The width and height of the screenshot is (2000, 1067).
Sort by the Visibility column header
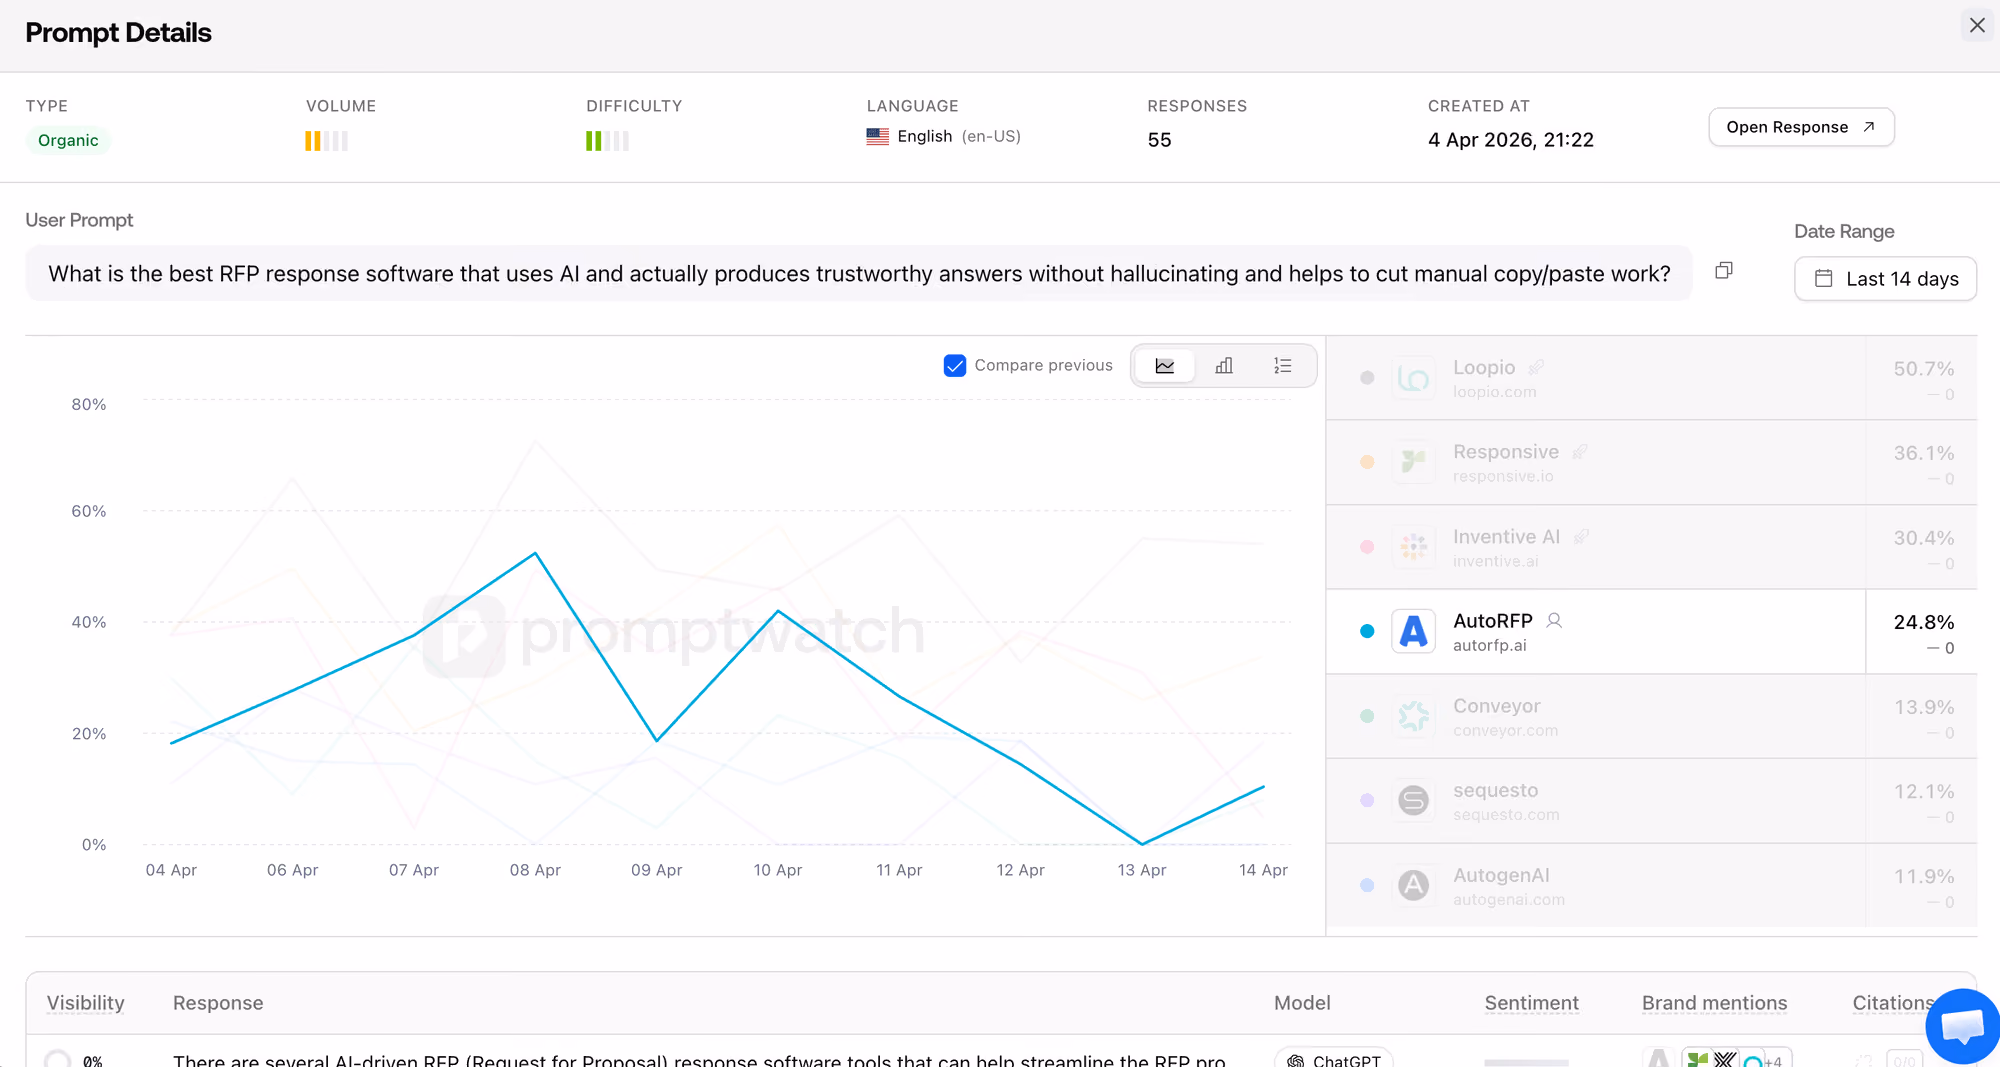86,1003
